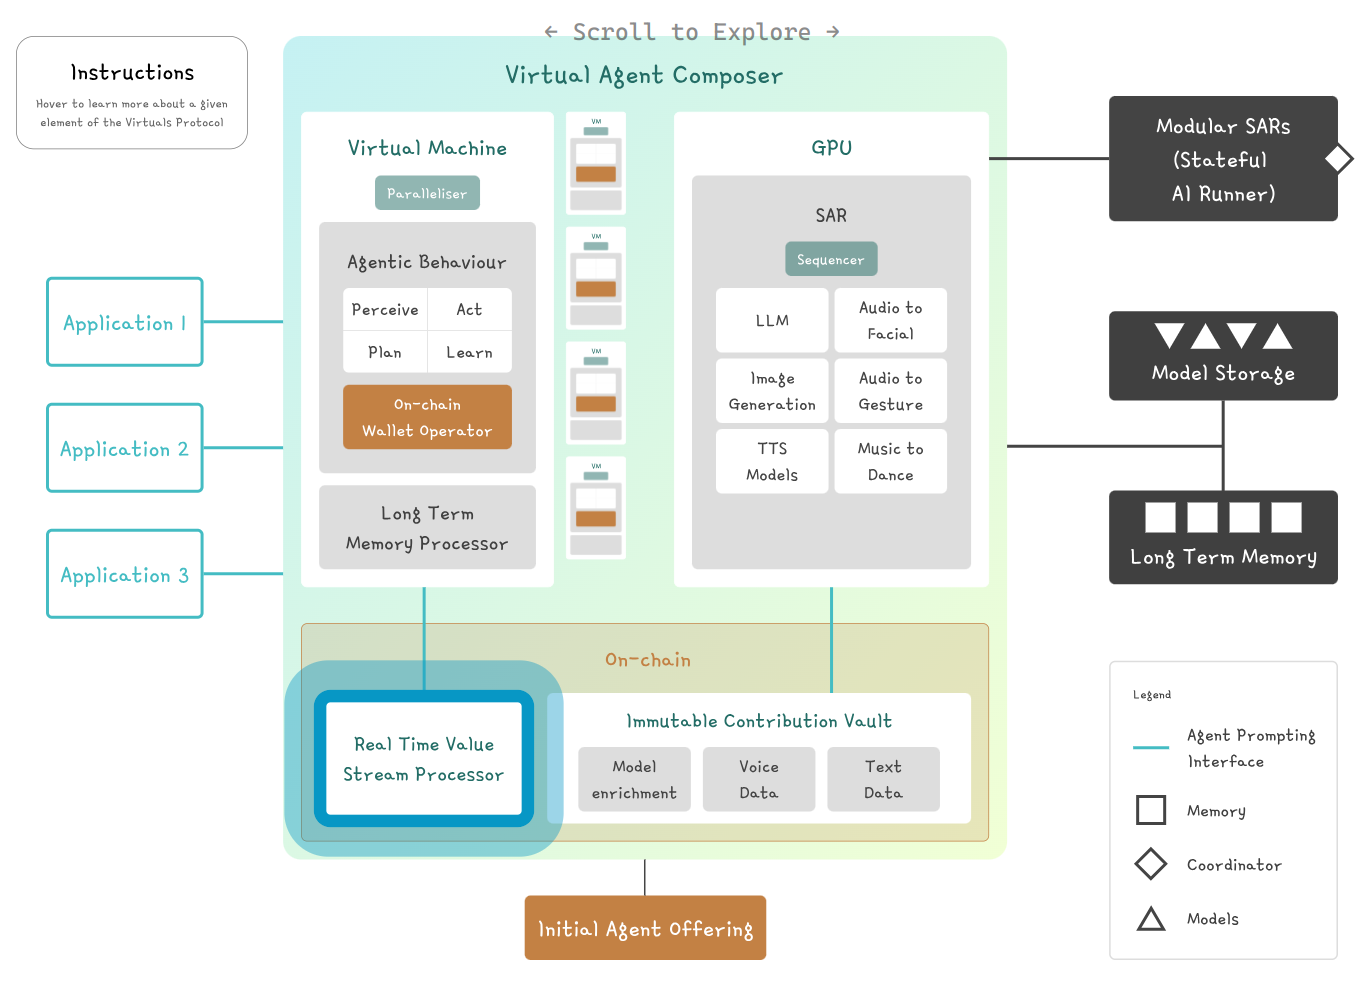
Task: Click the TTS Models tile
Action: [772, 461]
